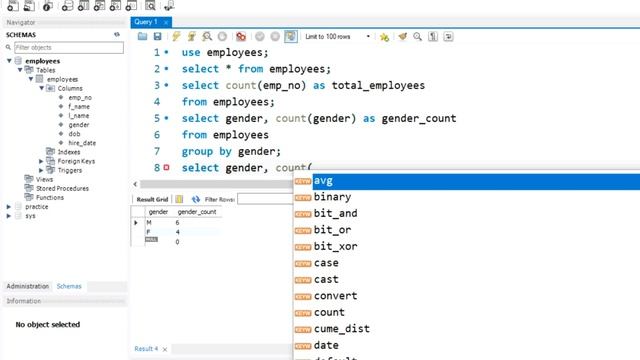Select the emp_no column in tree
Image resolution: width=640 pixels, height=360 pixels.
click(x=80, y=98)
